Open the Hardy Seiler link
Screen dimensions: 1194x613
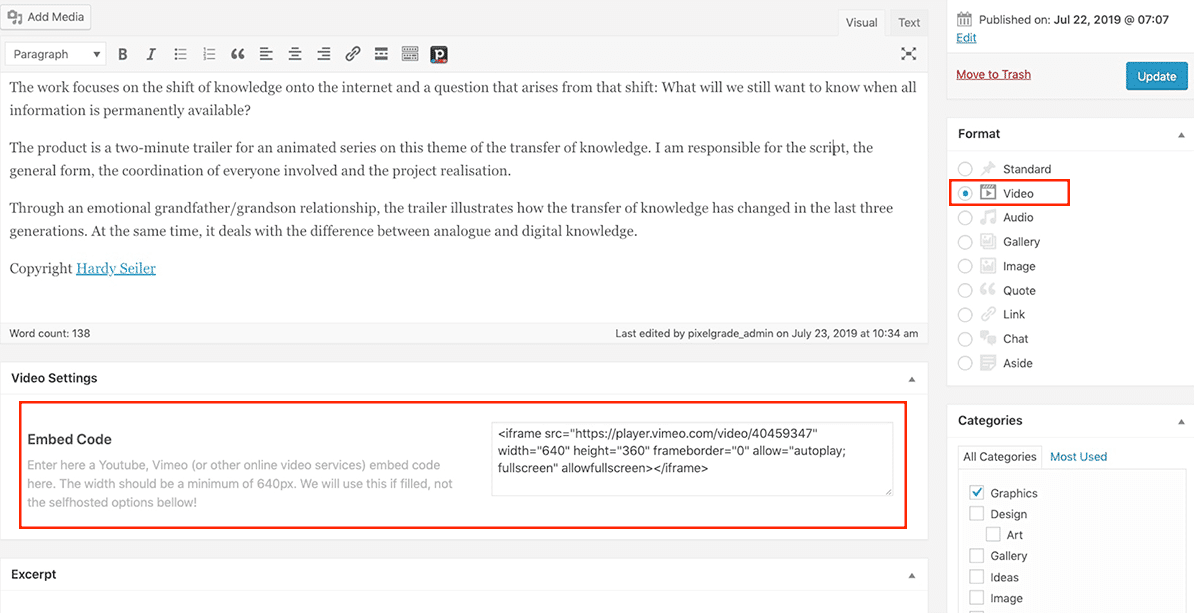pyautogui.click(x=116, y=268)
